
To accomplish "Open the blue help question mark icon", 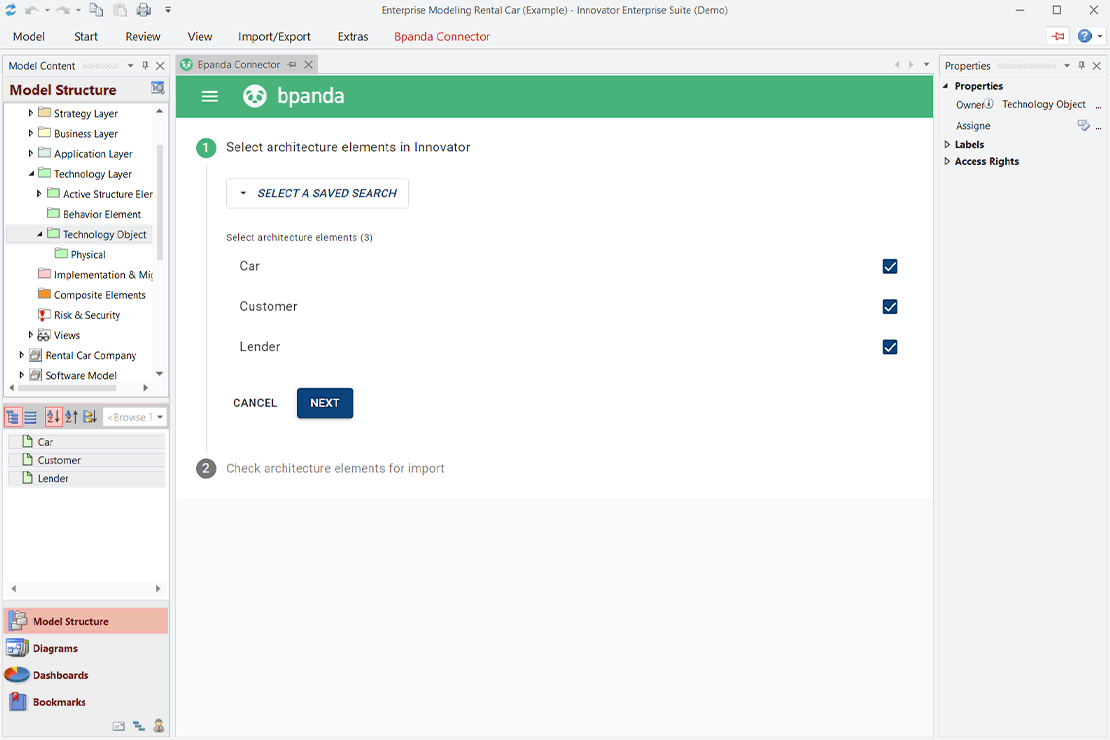I will pyautogui.click(x=1085, y=36).
